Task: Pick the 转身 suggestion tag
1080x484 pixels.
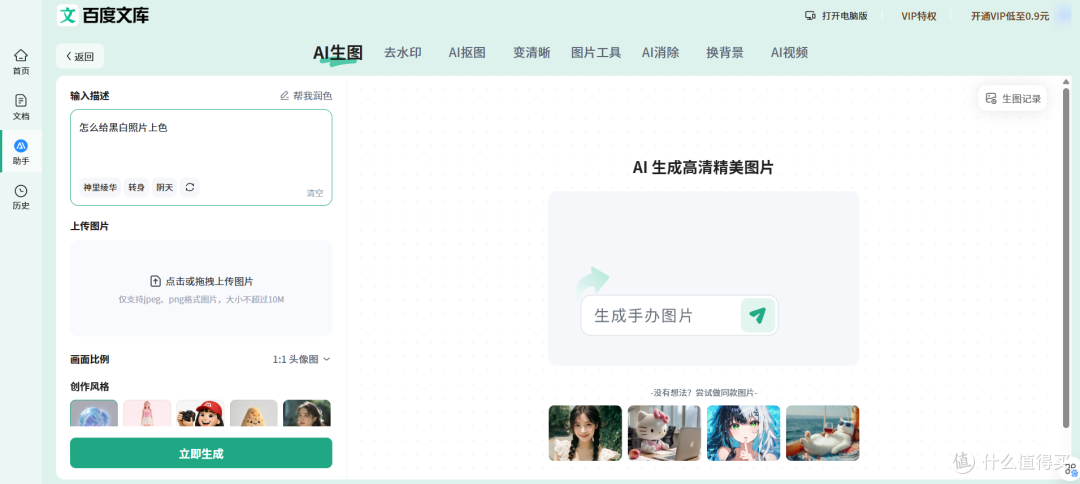Action: tap(136, 187)
